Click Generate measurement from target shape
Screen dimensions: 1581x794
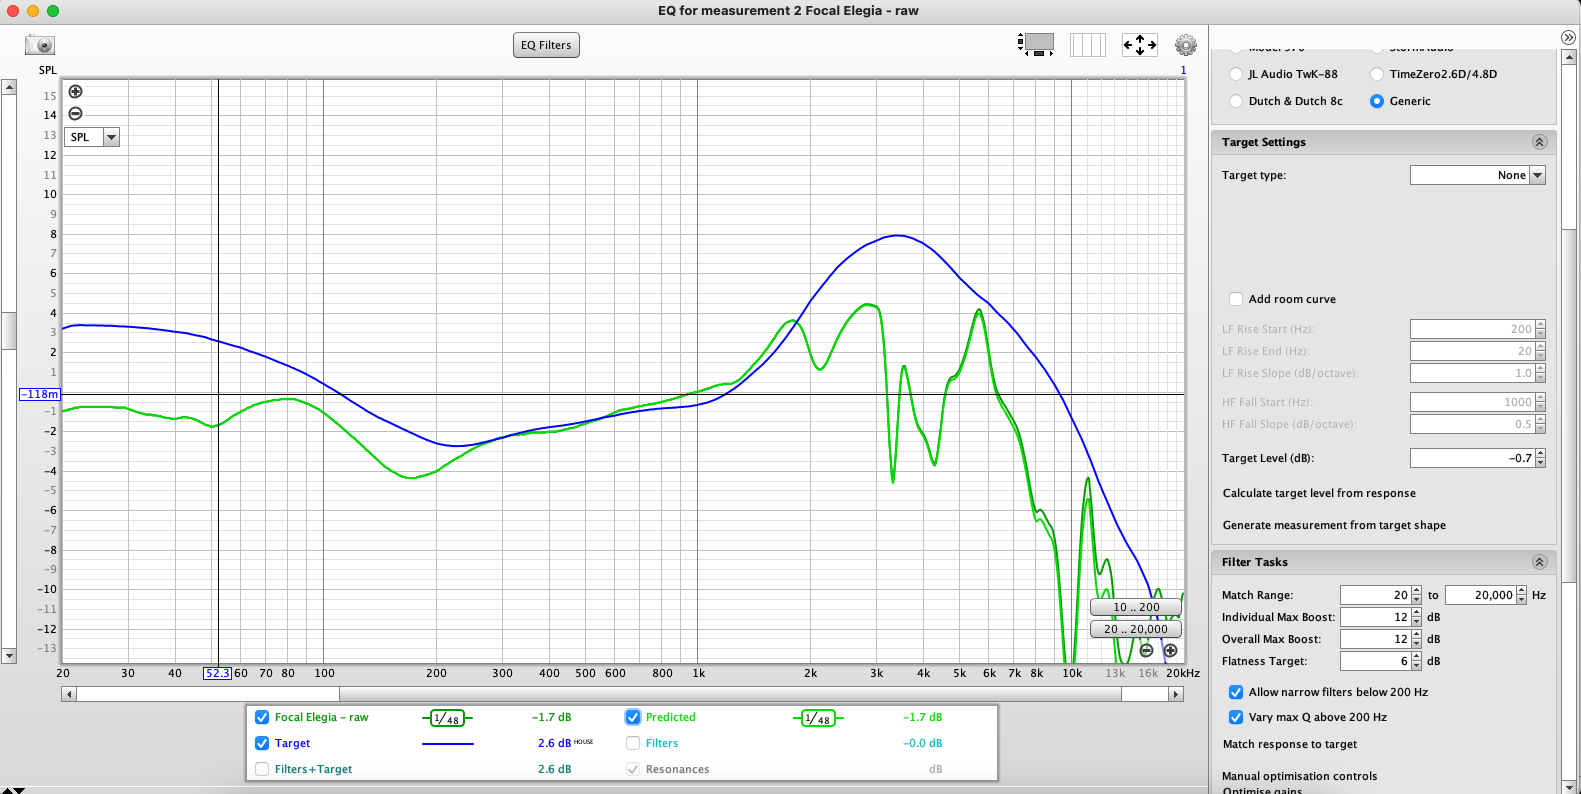click(x=1334, y=525)
